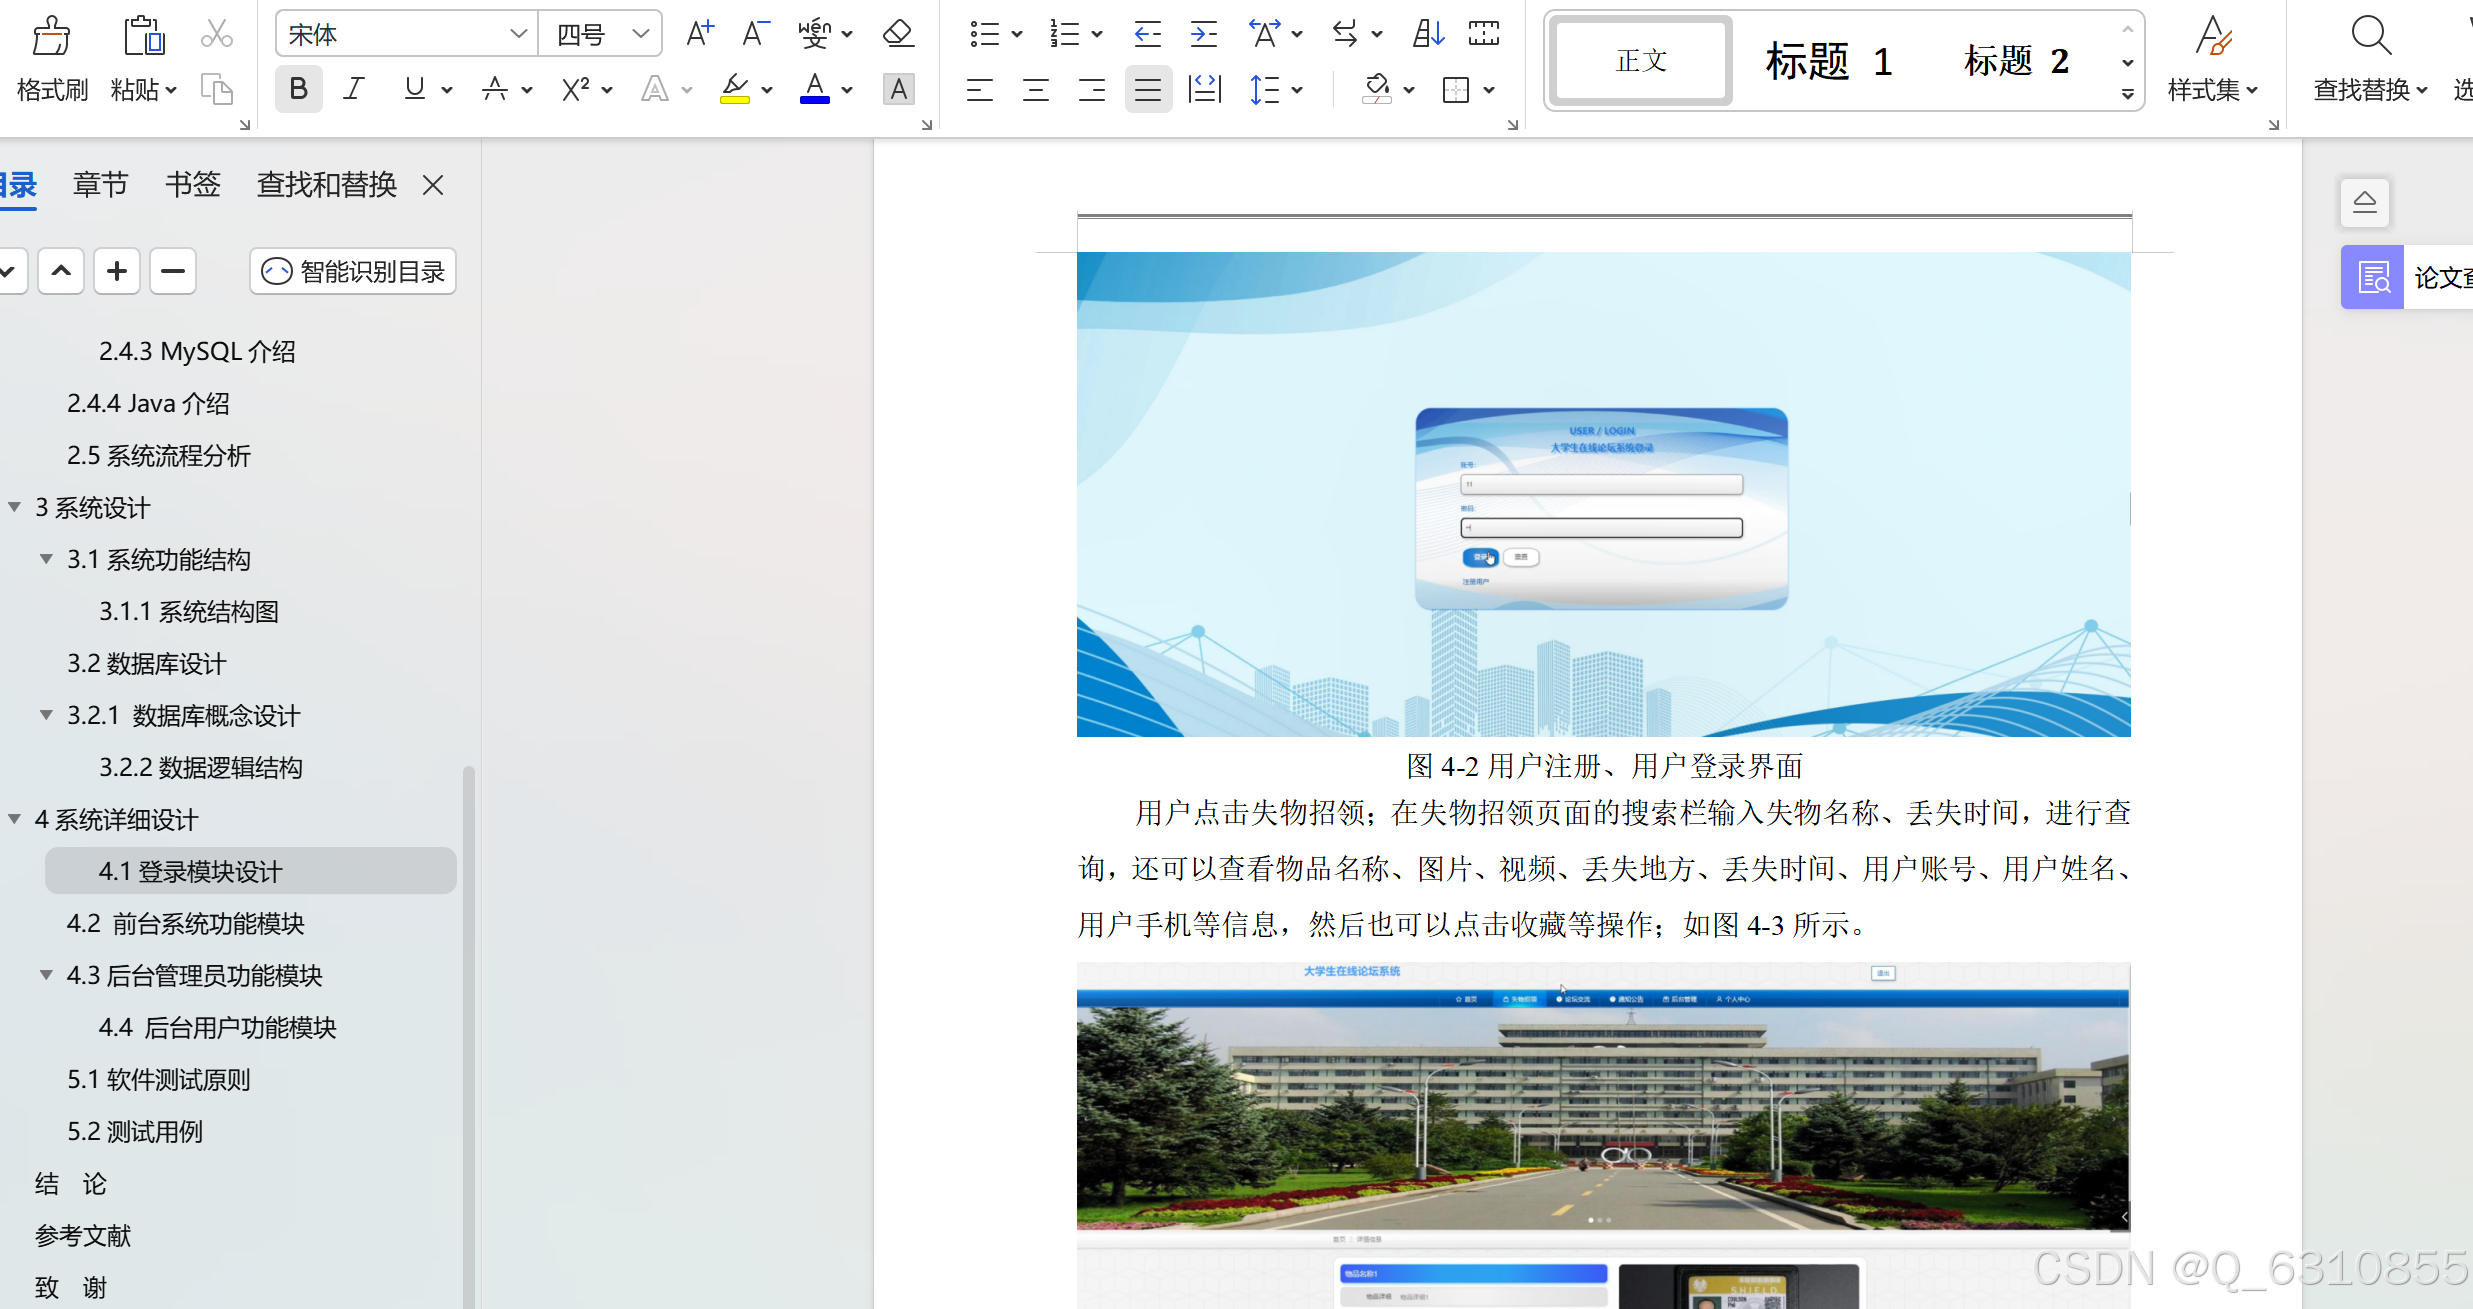This screenshot has width=2473, height=1309.
Task: Click the Italic formatting icon
Action: [353, 88]
